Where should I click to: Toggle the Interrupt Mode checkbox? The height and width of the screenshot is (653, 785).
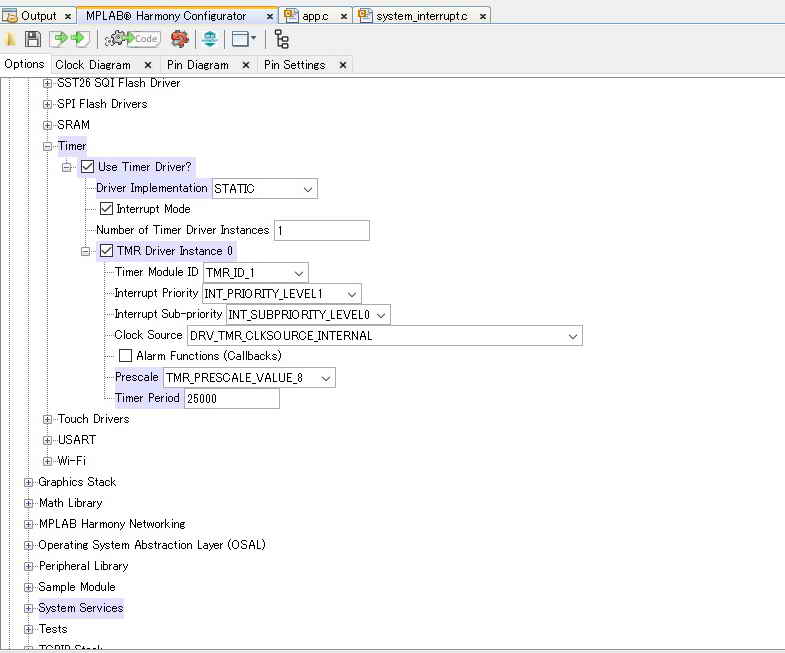106,209
